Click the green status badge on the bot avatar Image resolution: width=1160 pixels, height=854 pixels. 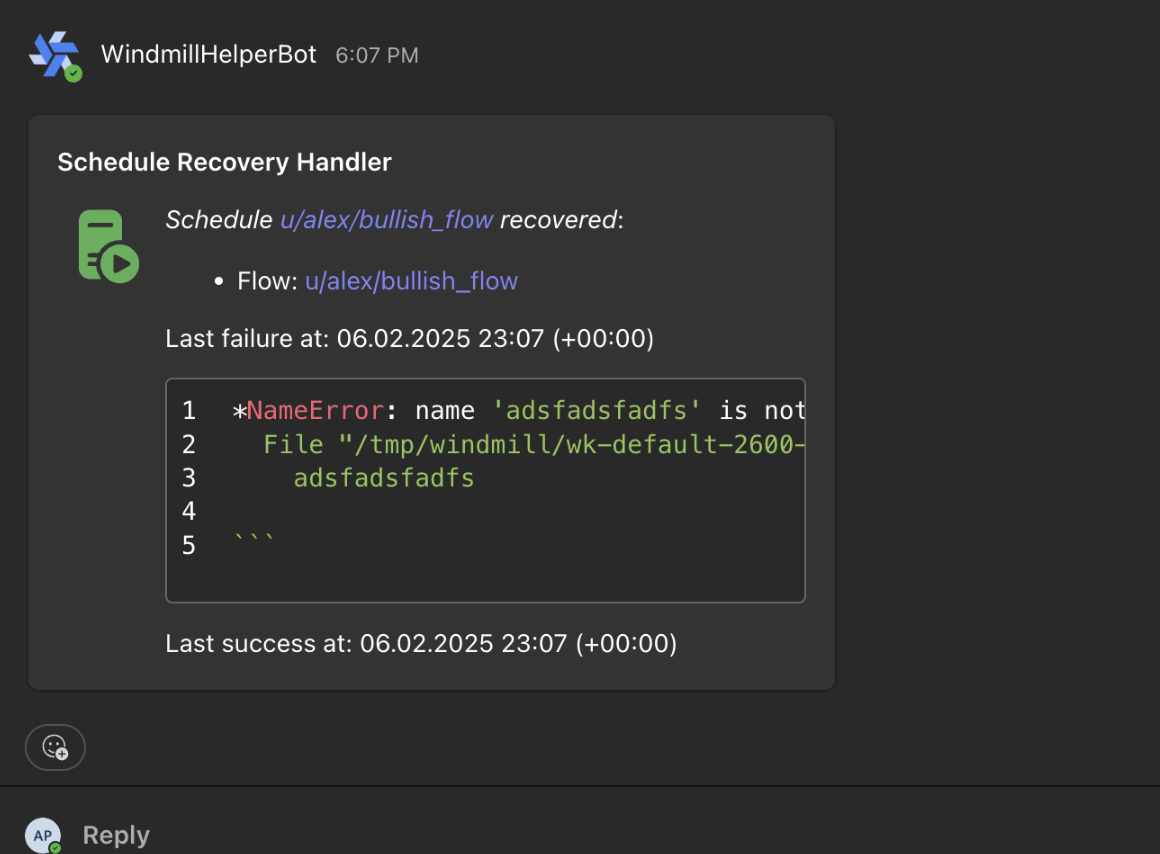coord(73,73)
